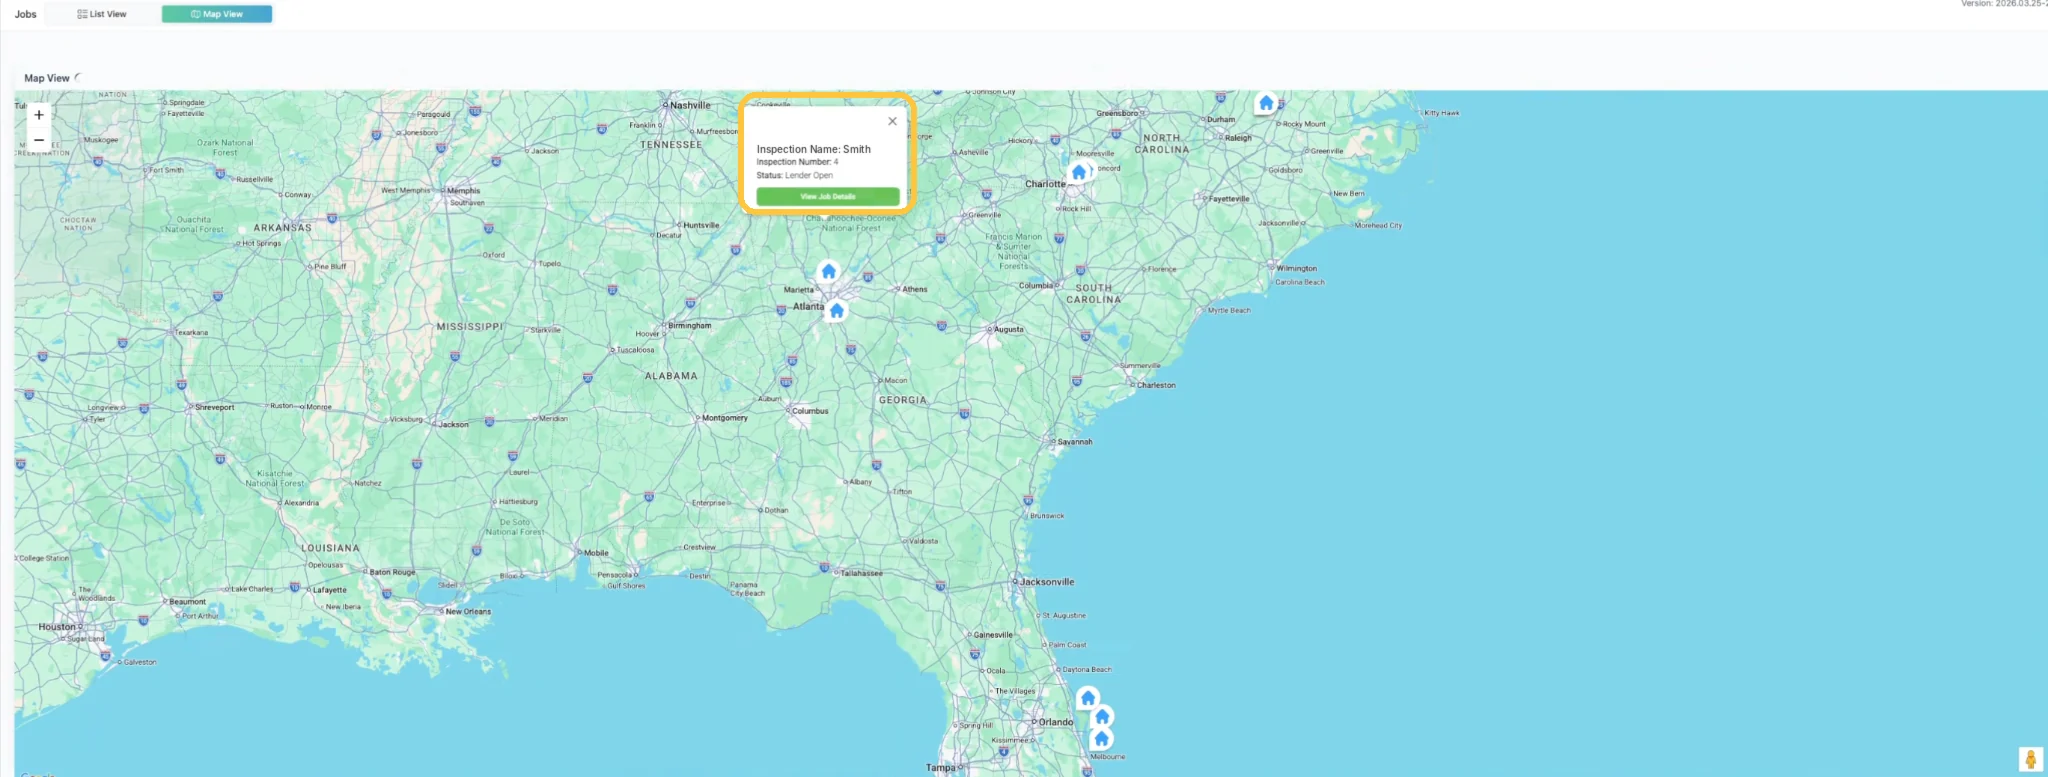This screenshot has height=777, width=2048.
Task: Click the Nashville city label on map
Action: click(x=690, y=105)
